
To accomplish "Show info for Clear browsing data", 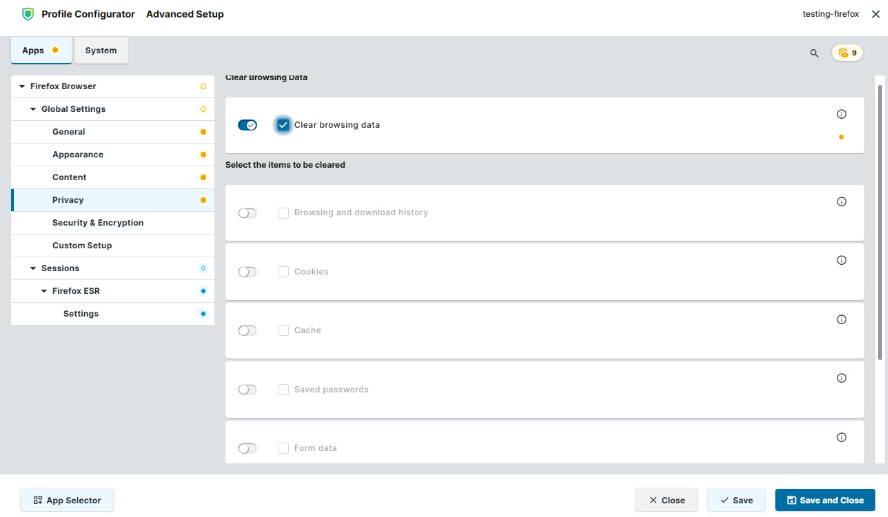I will pos(842,114).
